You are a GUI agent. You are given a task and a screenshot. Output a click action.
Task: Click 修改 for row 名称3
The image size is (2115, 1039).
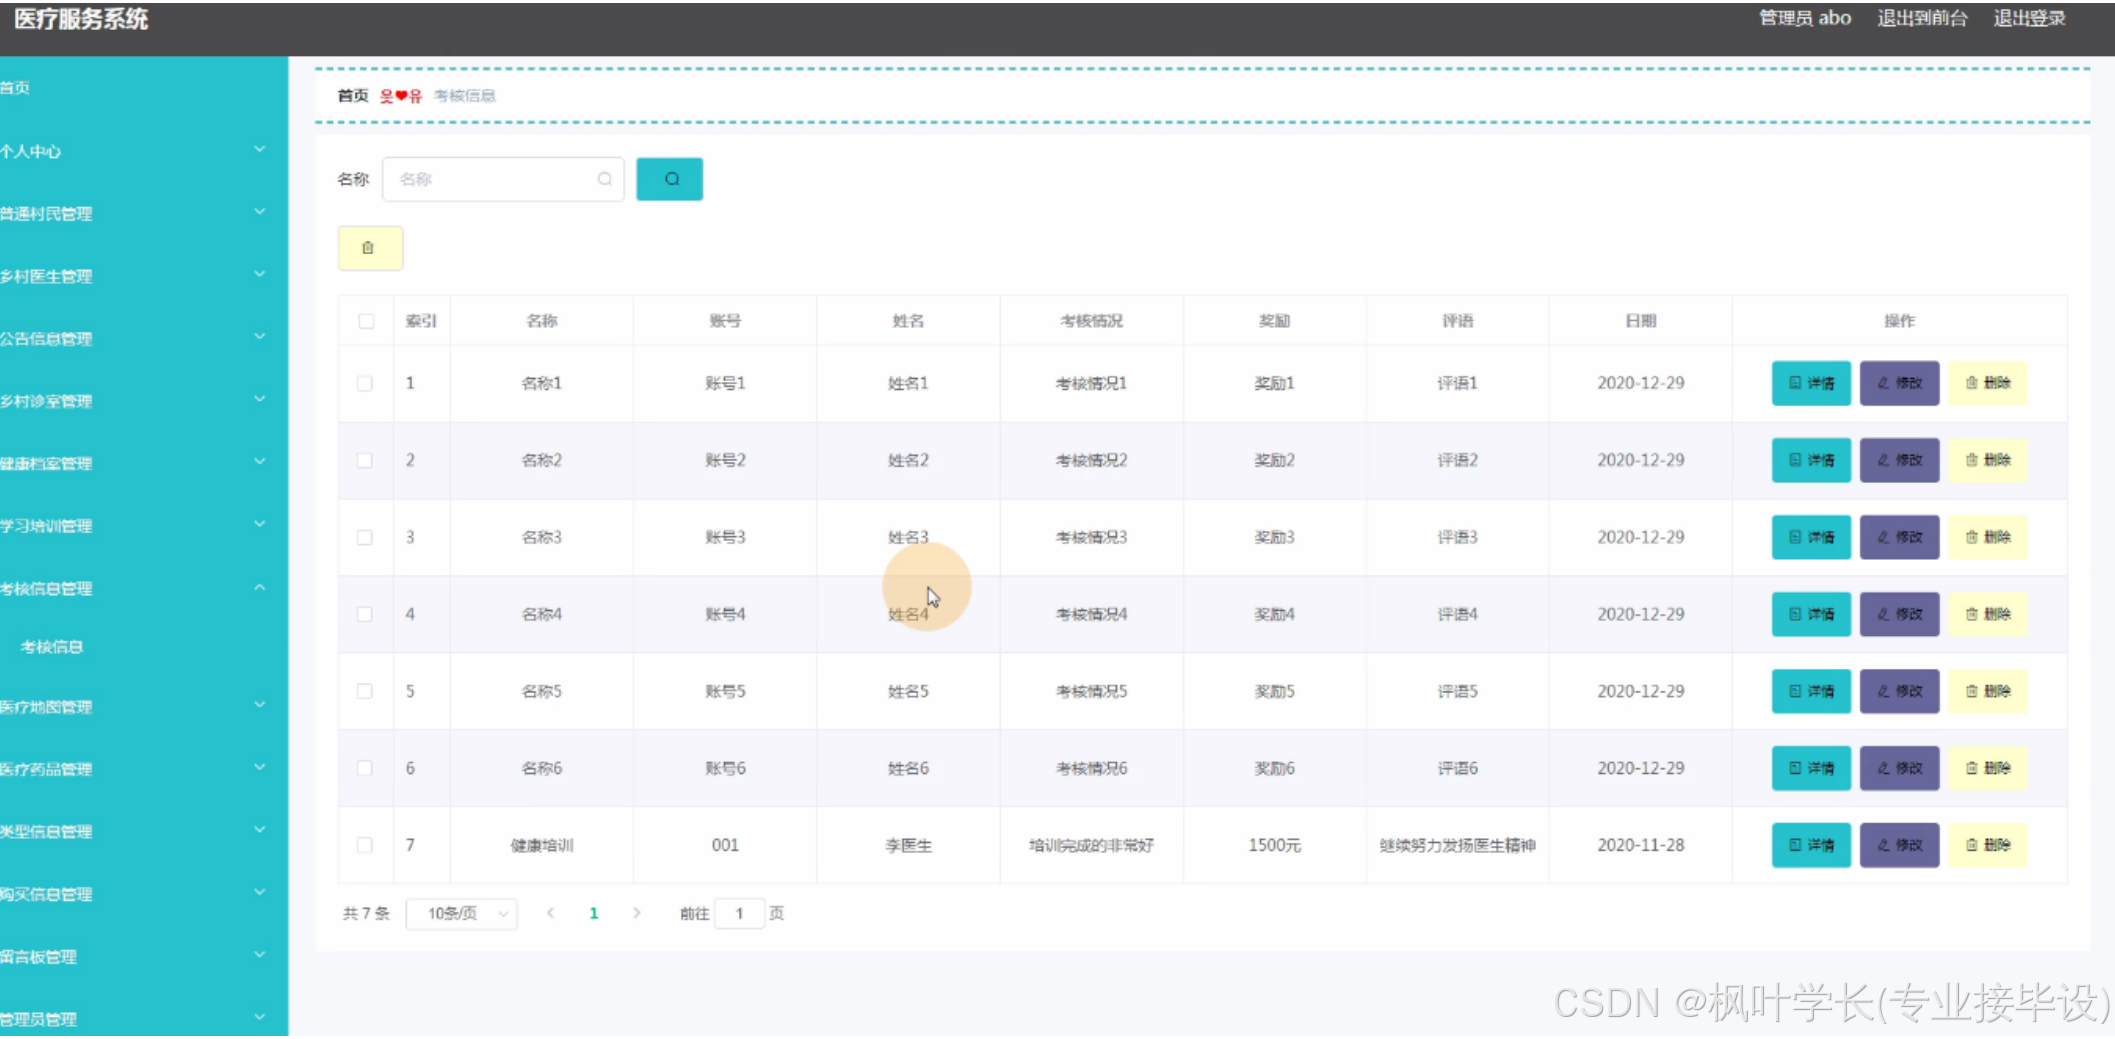tap(1899, 537)
